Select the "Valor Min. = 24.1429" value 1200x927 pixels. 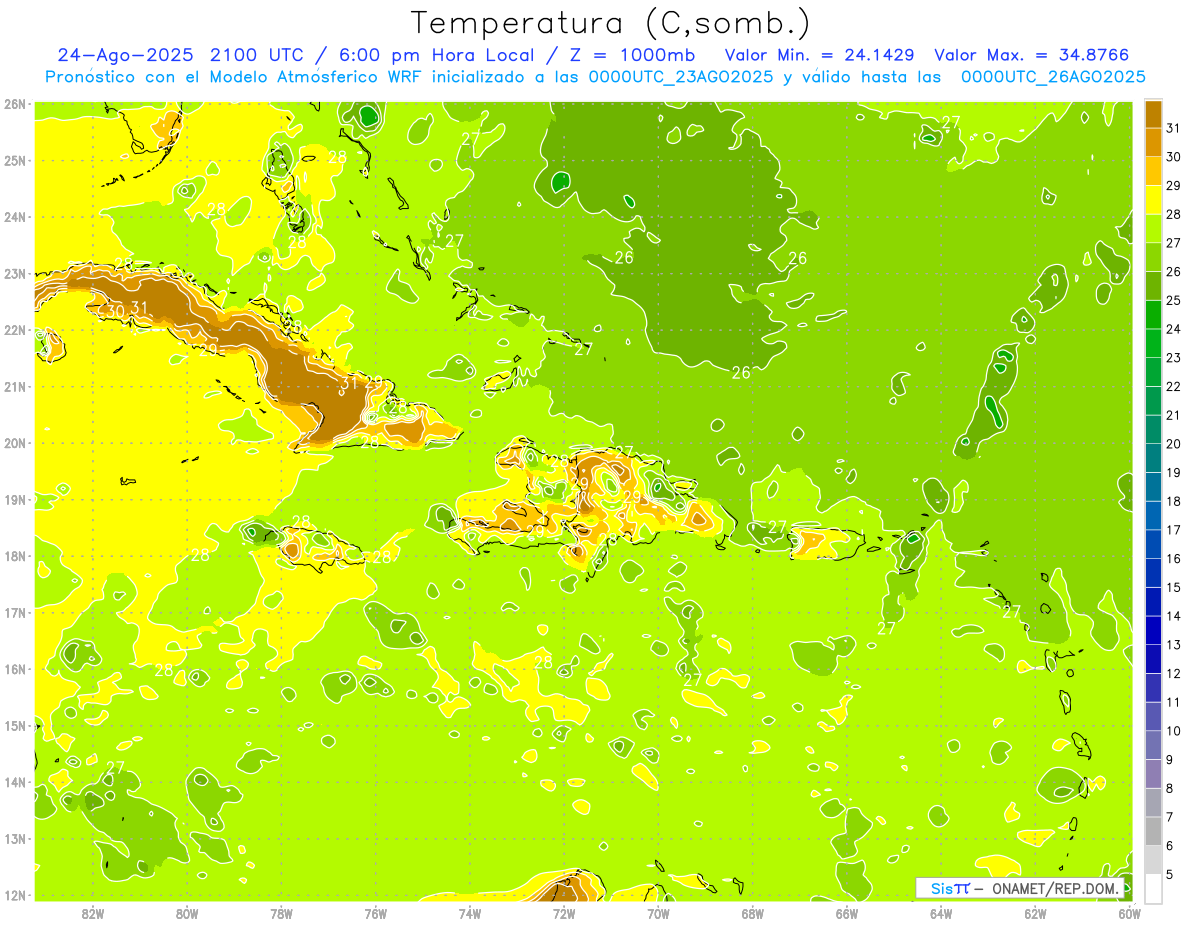coord(819,55)
